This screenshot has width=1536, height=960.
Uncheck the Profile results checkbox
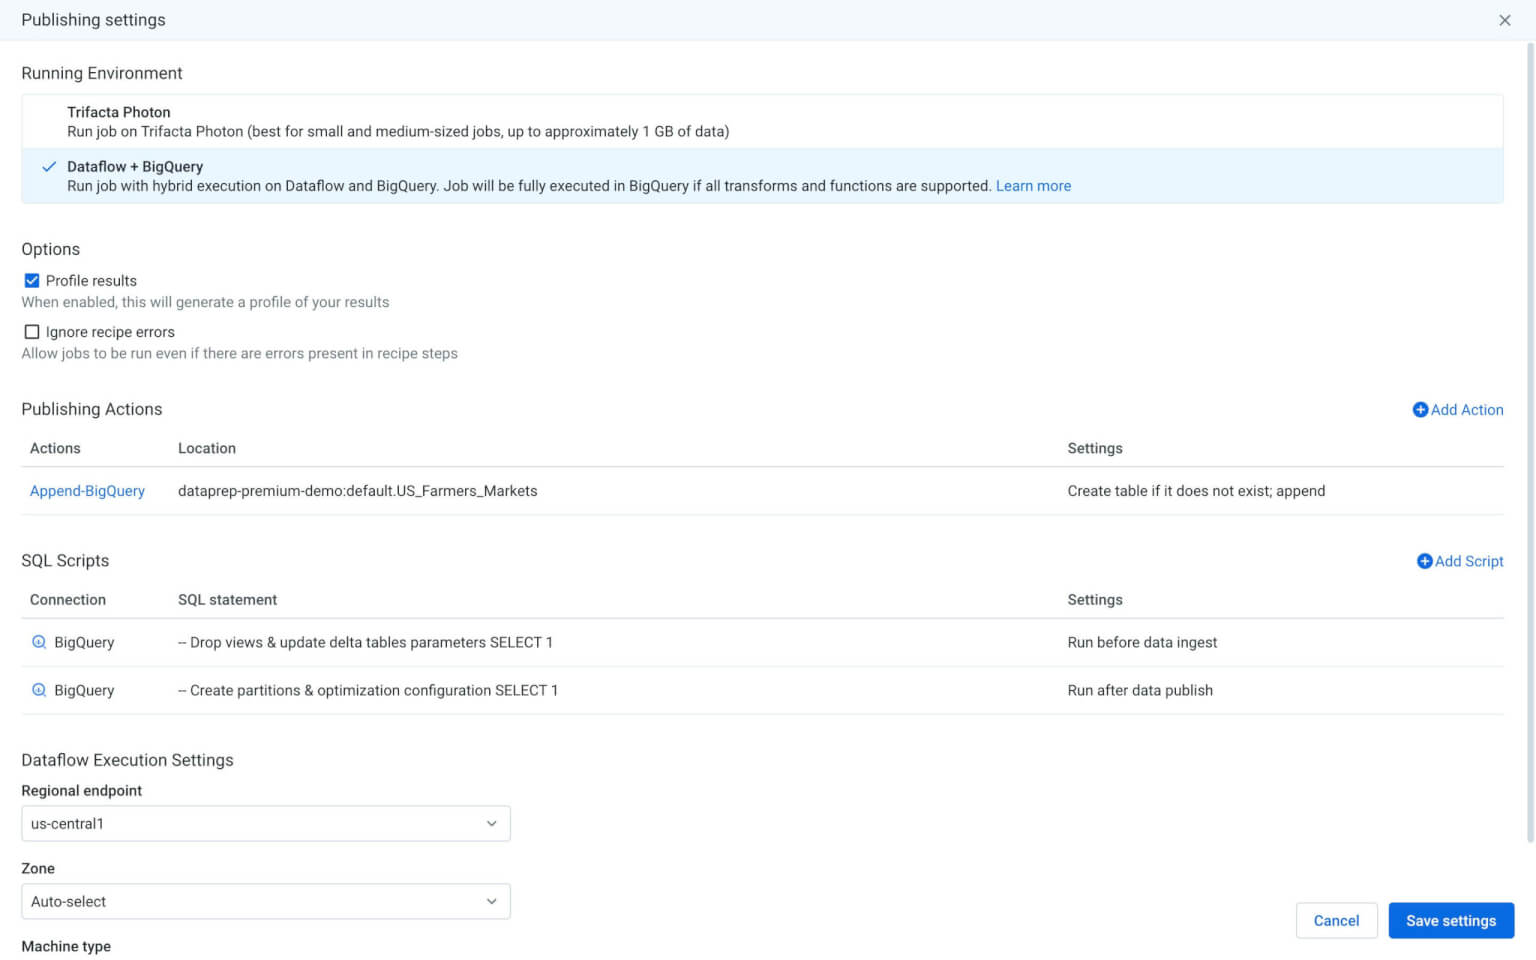[32, 281]
